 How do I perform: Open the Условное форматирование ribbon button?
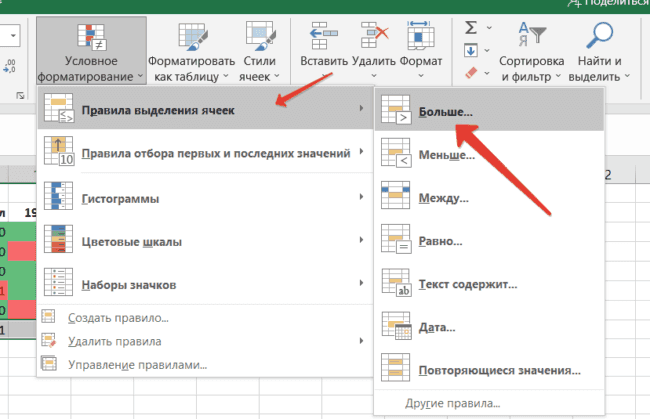pos(90,49)
